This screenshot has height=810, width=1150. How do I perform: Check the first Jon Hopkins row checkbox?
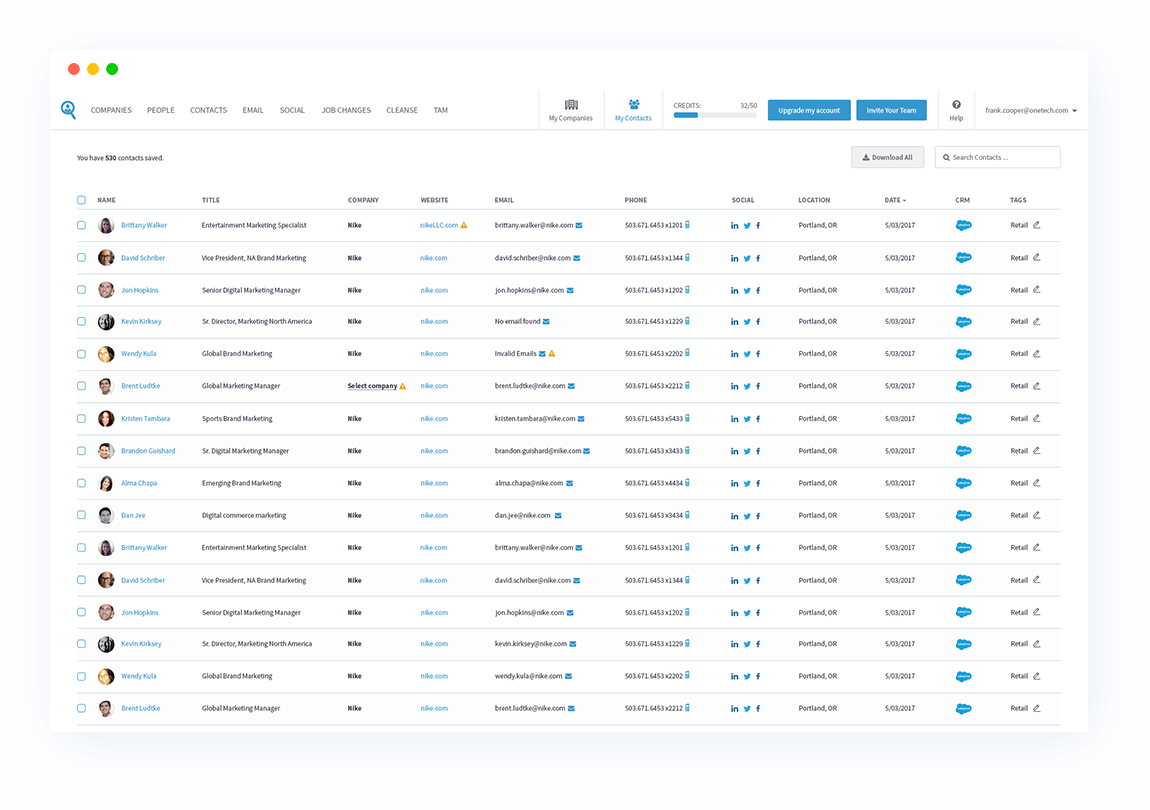click(81, 290)
